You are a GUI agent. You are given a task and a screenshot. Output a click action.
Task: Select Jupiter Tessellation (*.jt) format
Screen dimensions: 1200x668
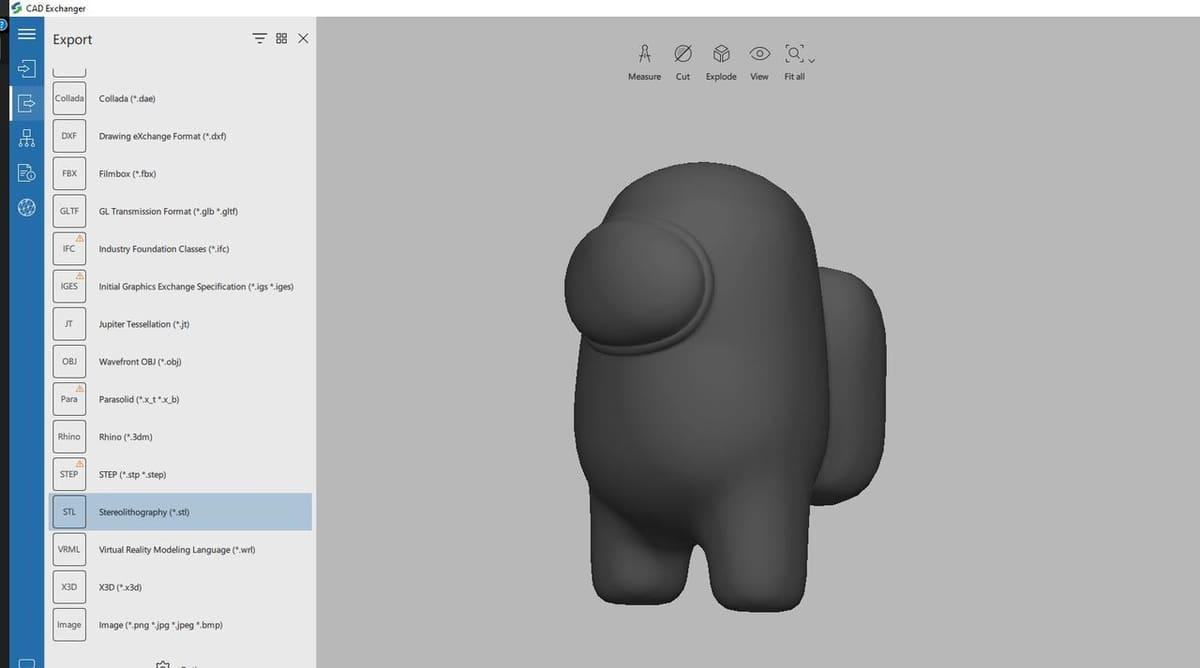[180, 324]
